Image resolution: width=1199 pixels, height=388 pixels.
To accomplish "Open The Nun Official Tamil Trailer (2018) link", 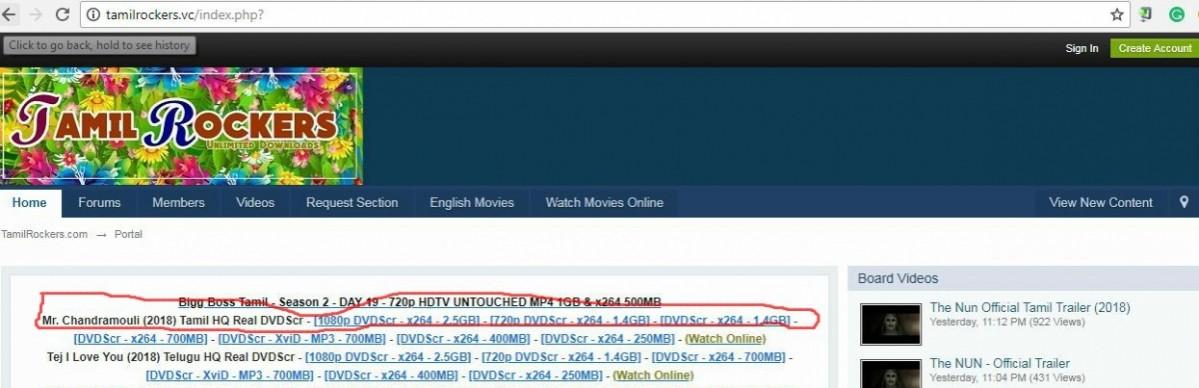I will pos(1030,308).
